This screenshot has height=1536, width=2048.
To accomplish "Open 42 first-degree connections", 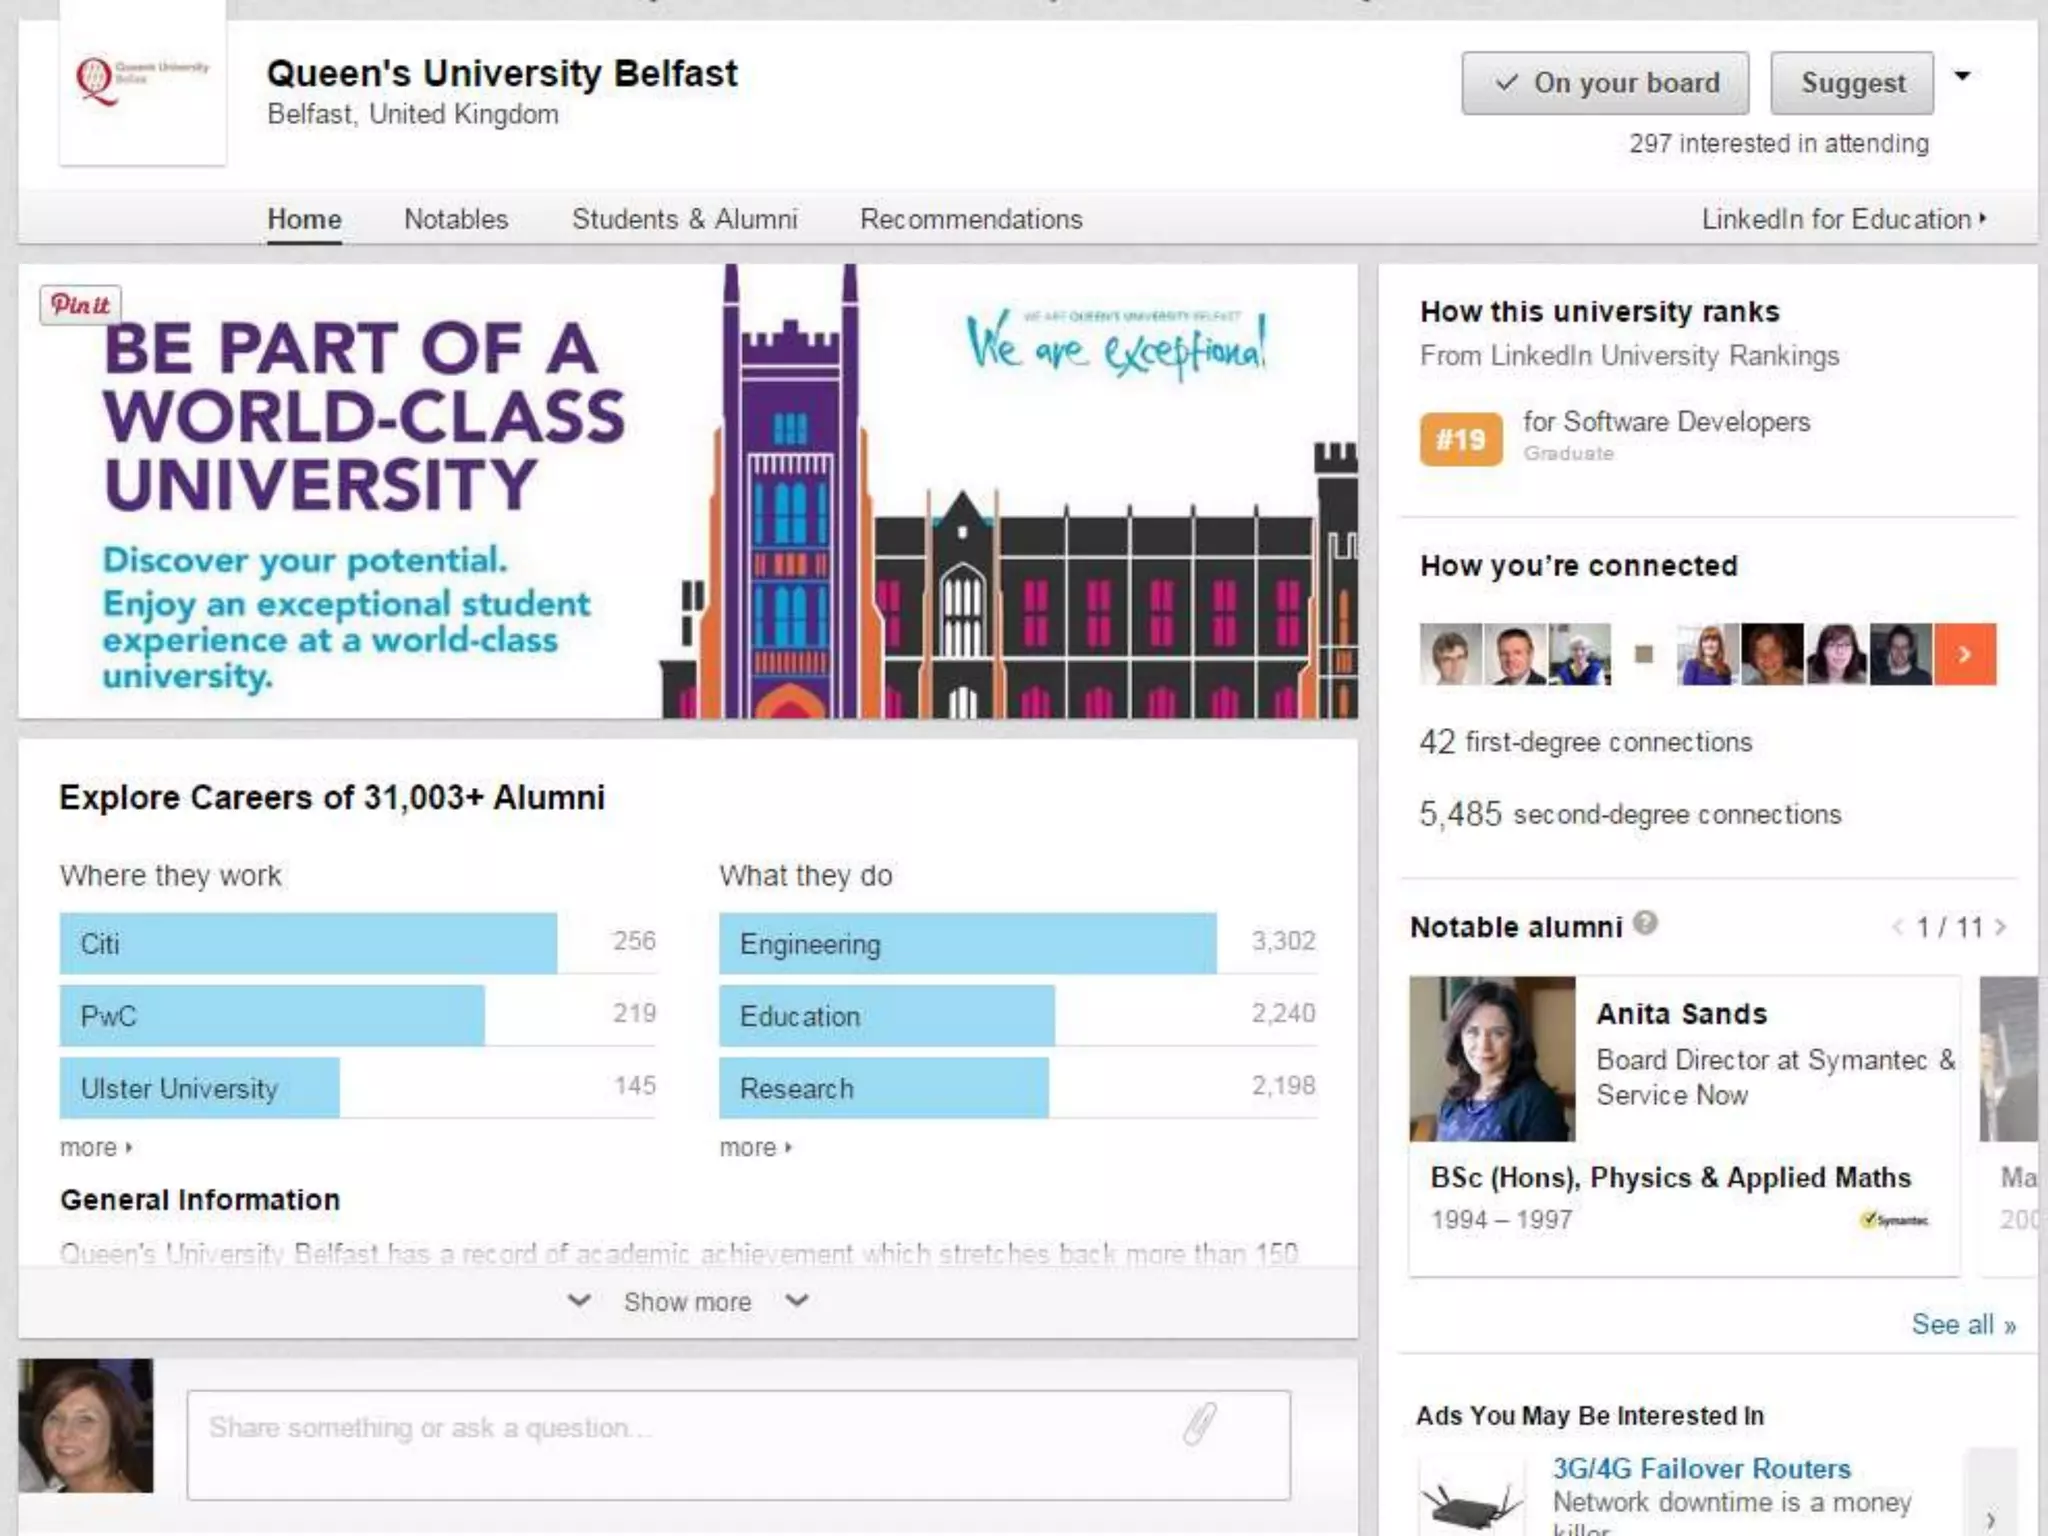I will (1586, 742).
